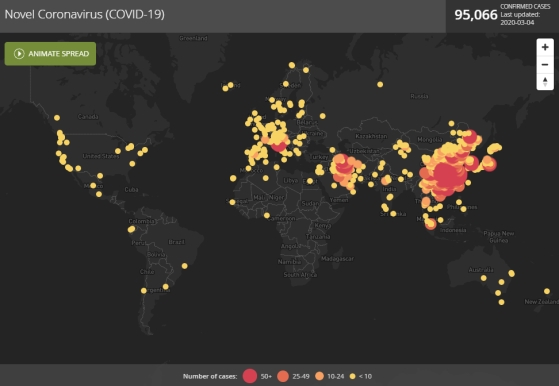Click the Bolivia map label
The width and height of the screenshot is (559, 386).
[x=156, y=254]
